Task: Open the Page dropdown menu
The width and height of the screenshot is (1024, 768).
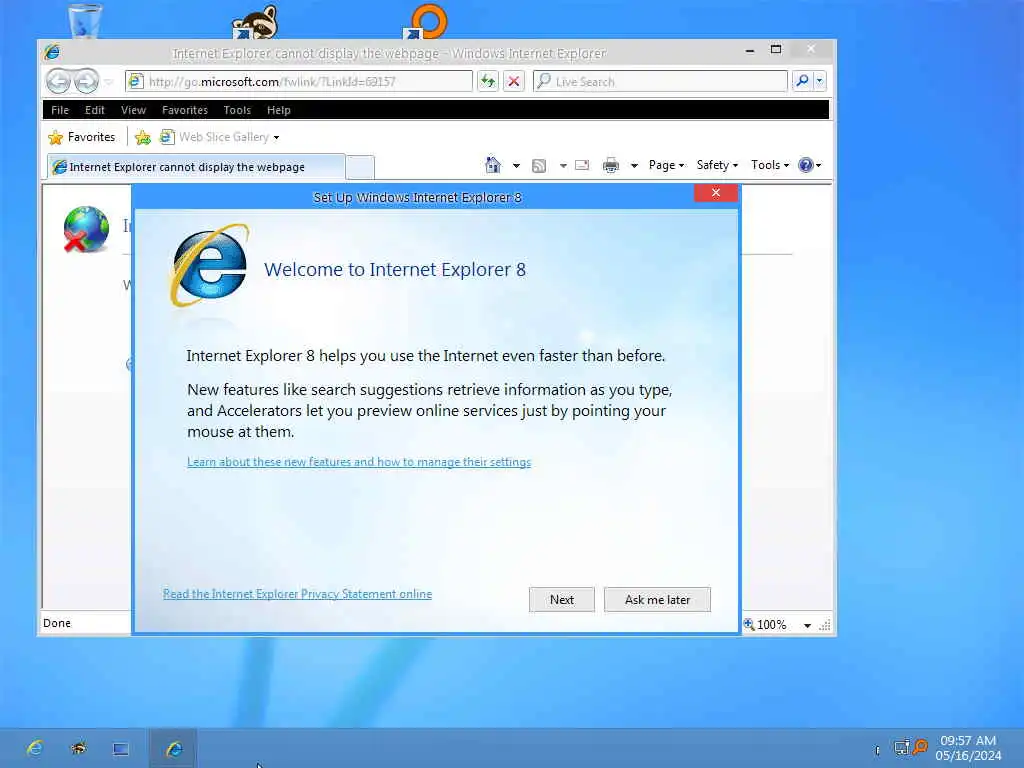Action: [666, 165]
